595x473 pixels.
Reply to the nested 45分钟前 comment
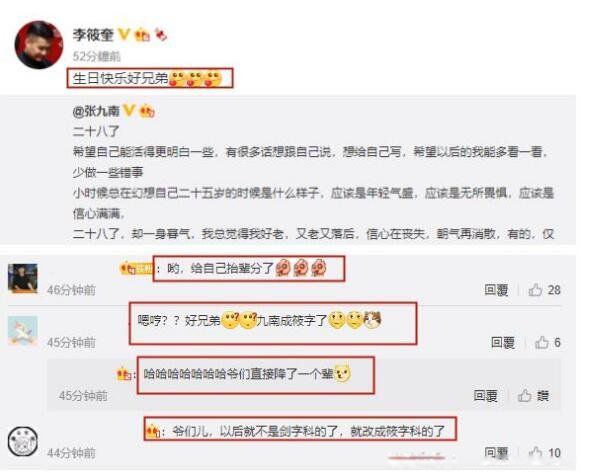pos(485,396)
